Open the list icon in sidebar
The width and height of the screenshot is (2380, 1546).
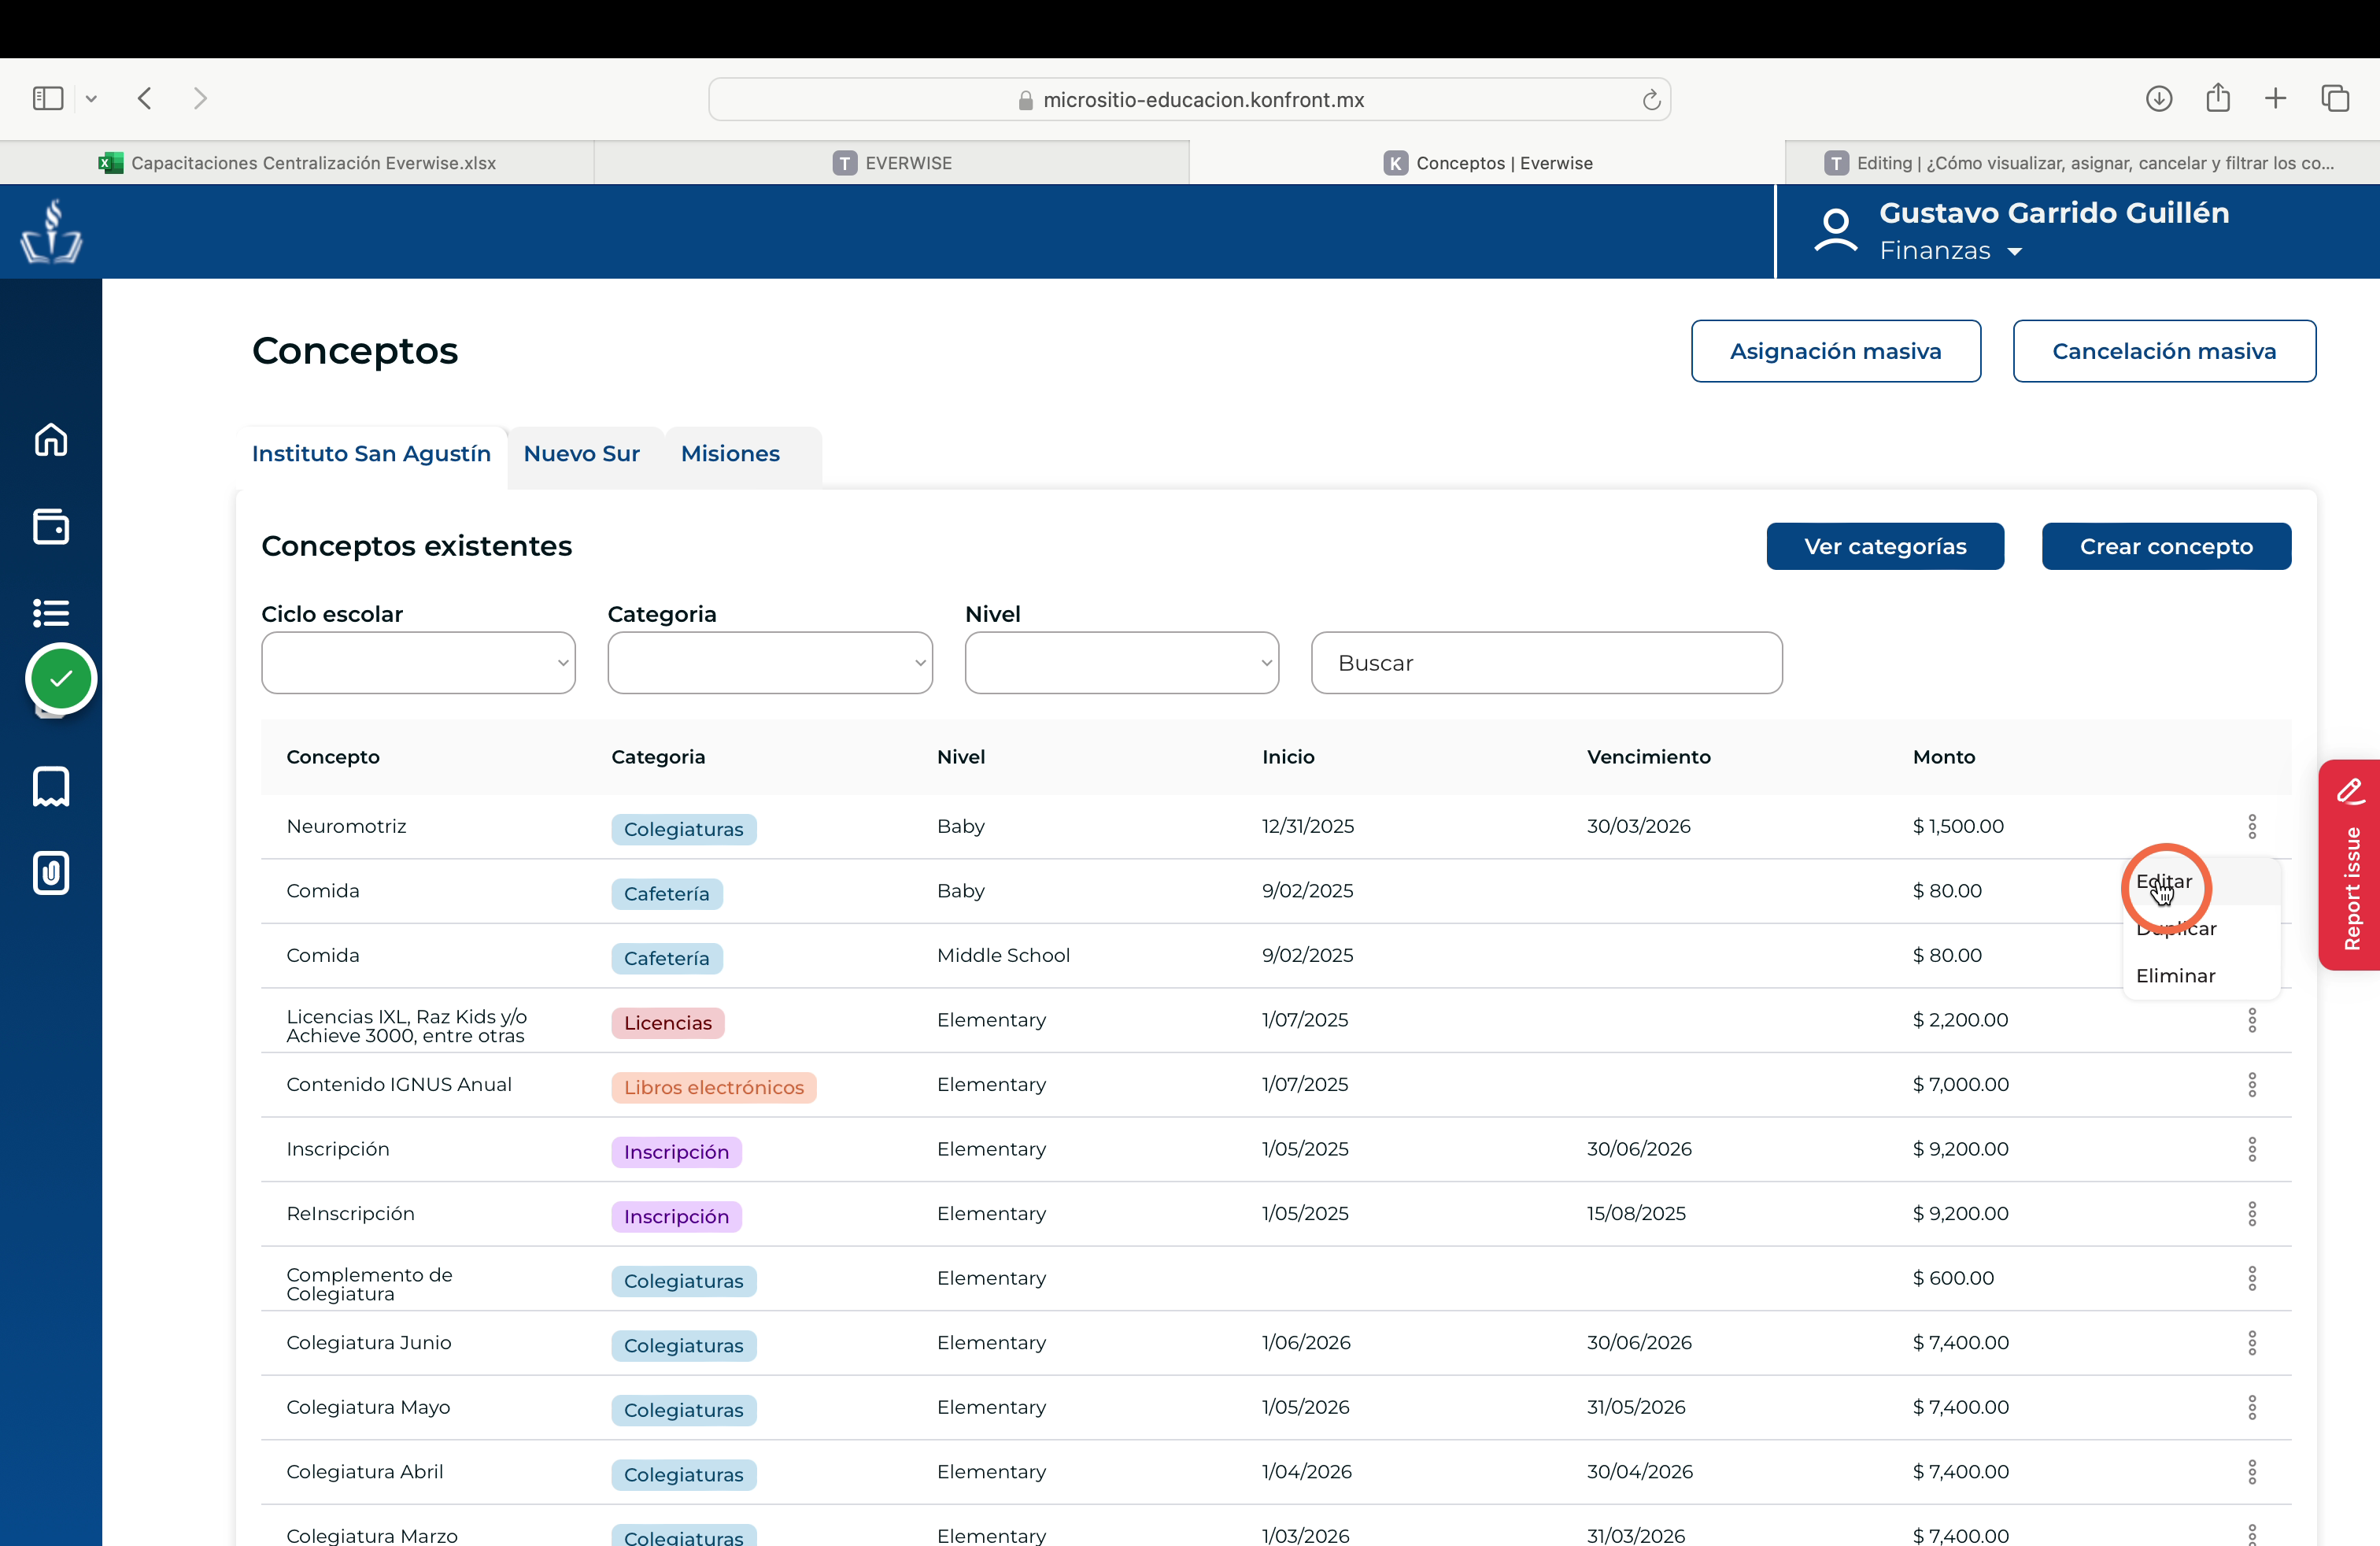coord(51,612)
